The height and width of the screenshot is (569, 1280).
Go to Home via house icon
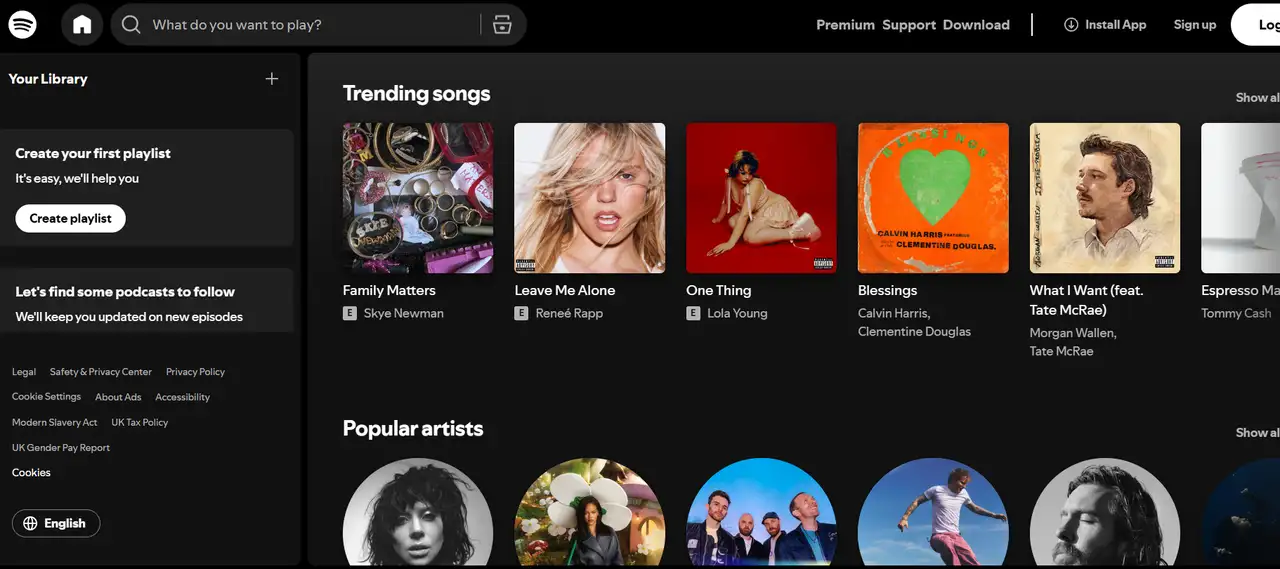[82, 25]
